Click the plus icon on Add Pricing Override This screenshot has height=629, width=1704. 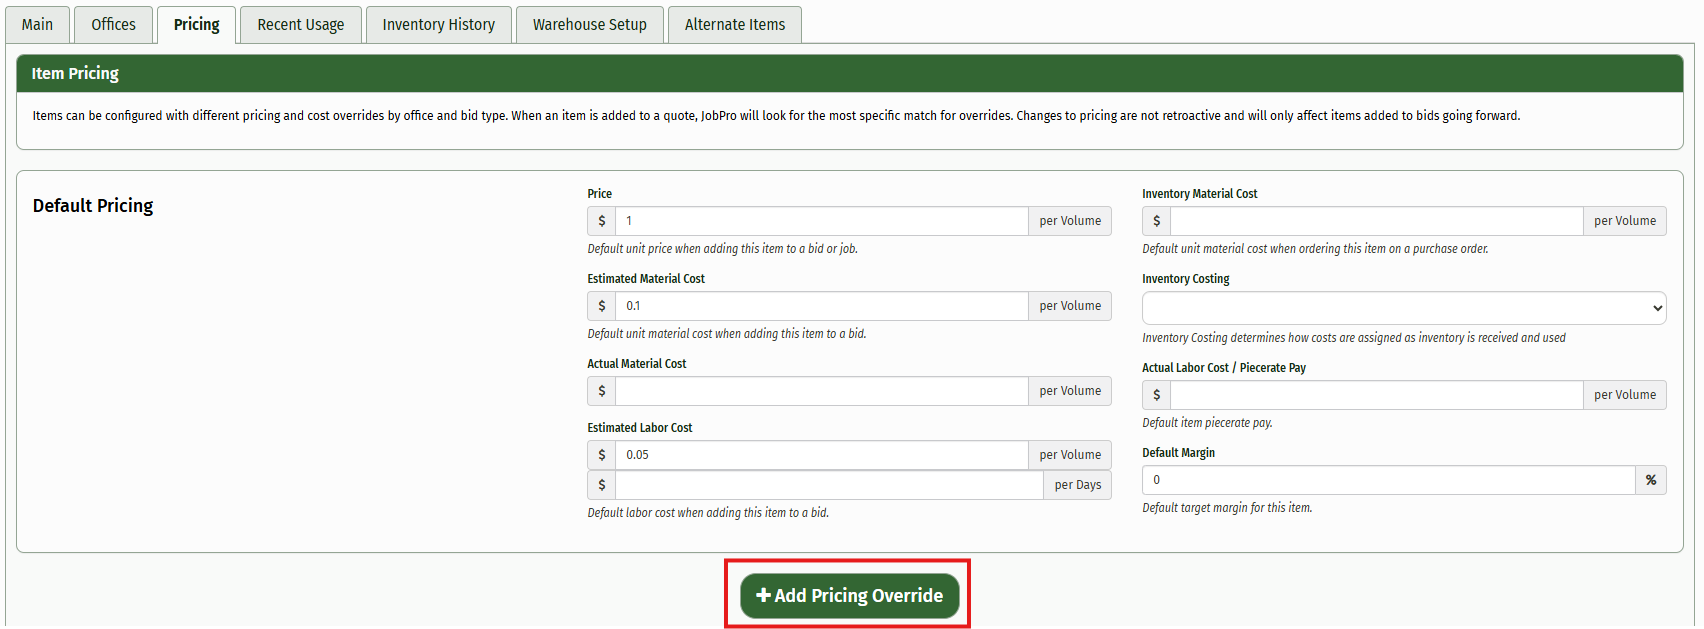tap(763, 595)
